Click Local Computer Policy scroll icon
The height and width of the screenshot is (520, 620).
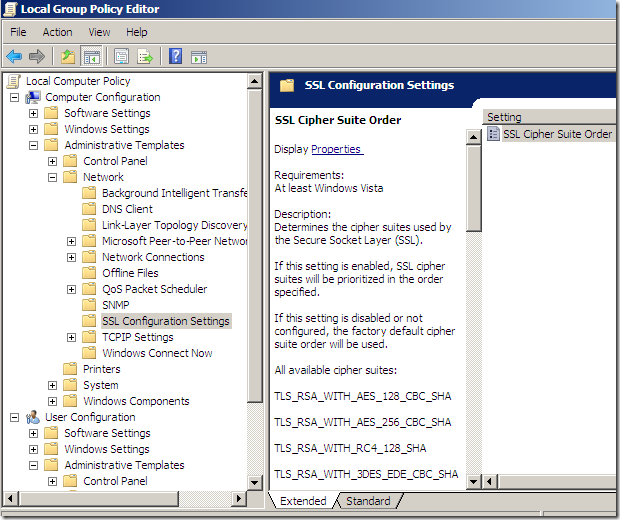coord(14,81)
